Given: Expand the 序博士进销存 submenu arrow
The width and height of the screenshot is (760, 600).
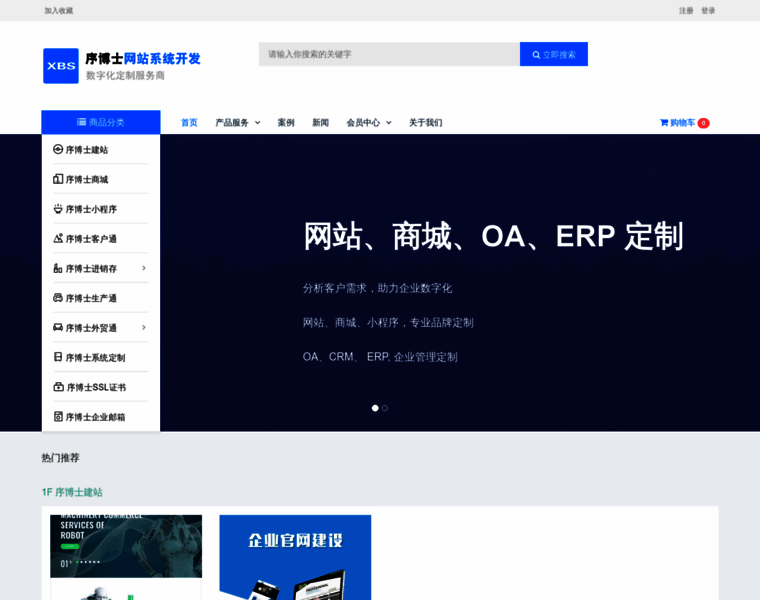Looking at the screenshot, I should [144, 268].
